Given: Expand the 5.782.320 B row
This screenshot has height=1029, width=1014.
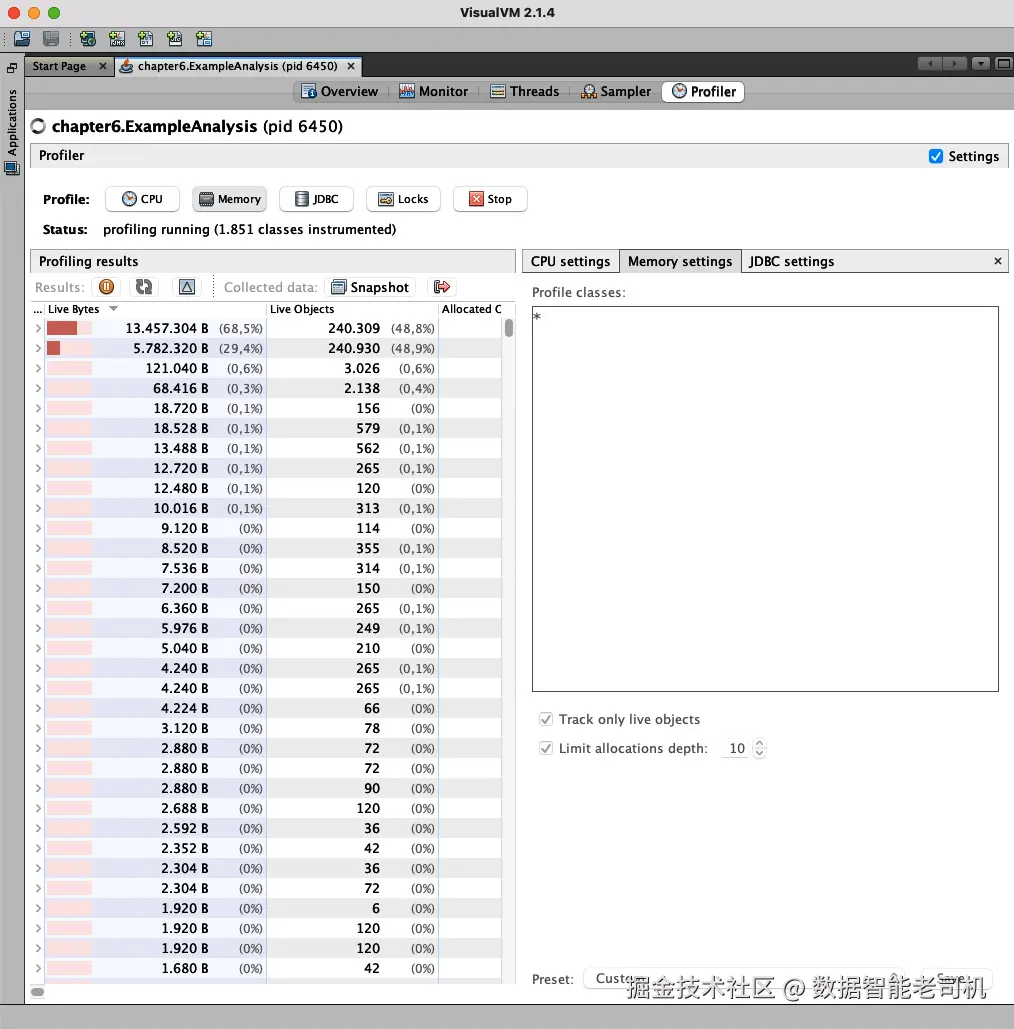Looking at the screenshot, I should [x=38, y=348].
